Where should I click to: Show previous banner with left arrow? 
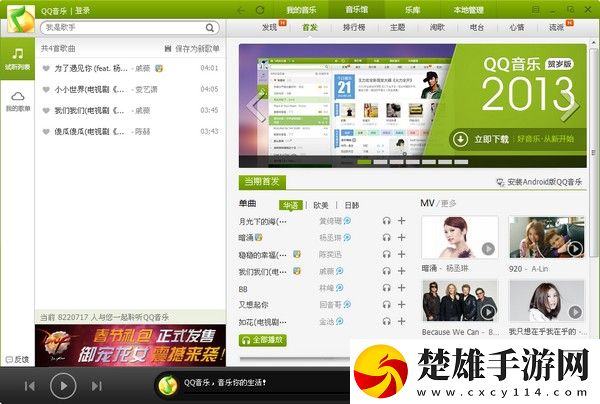pos(256,106)
